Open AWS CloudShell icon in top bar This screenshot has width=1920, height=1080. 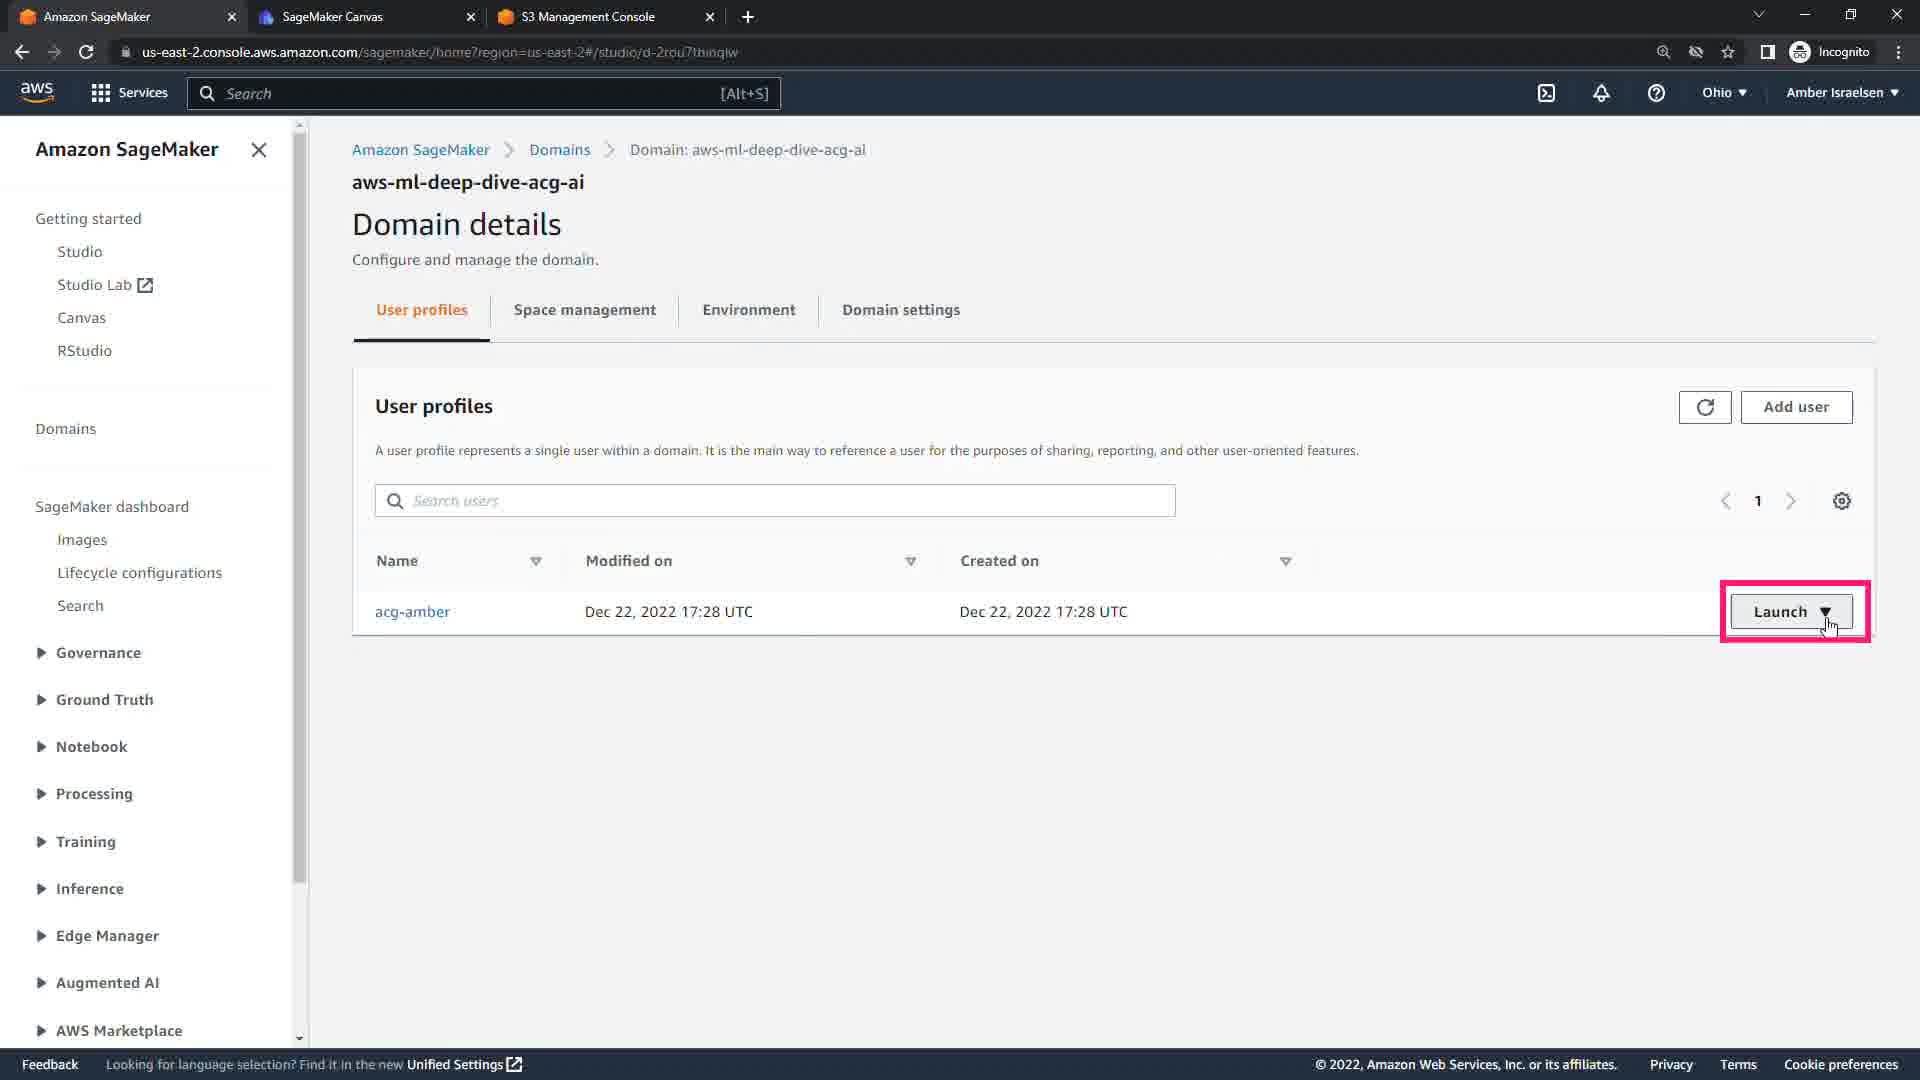[1546, 93]
